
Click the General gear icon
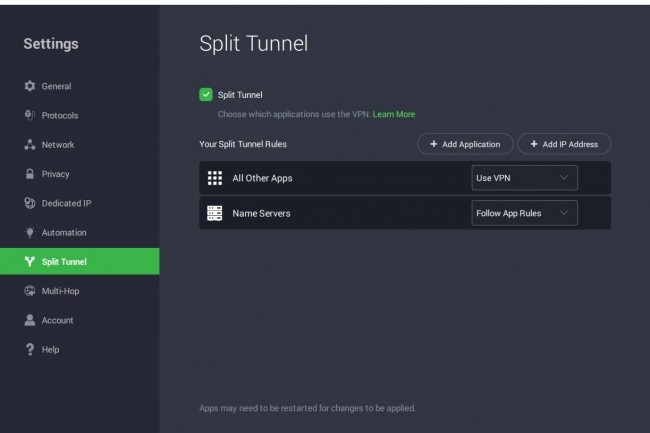(30, 86)
